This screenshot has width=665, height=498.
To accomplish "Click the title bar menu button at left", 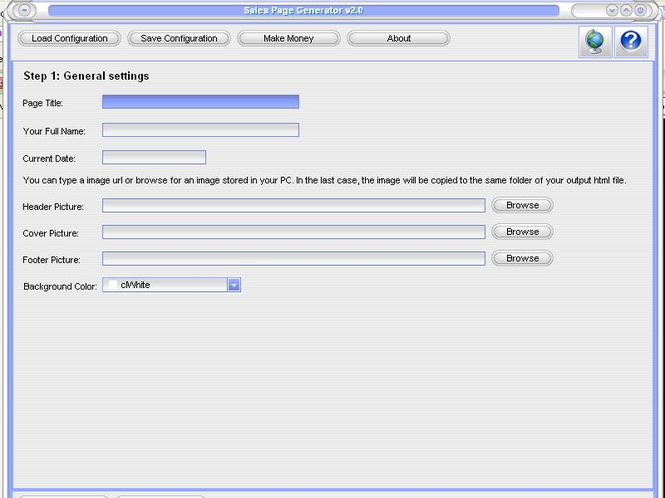I will pyautogui.click(x=24, y=10).
